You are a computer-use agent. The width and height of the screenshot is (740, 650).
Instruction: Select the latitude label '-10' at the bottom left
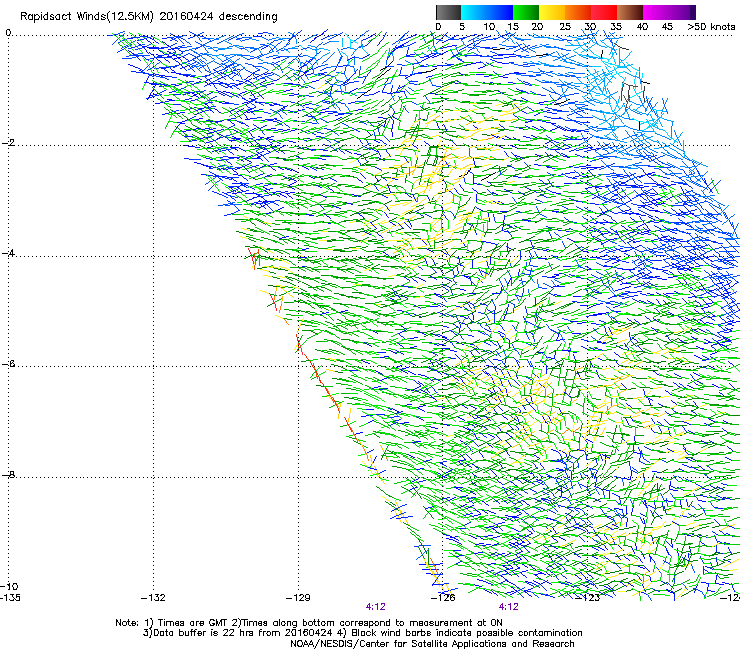(x=10, y=586)
